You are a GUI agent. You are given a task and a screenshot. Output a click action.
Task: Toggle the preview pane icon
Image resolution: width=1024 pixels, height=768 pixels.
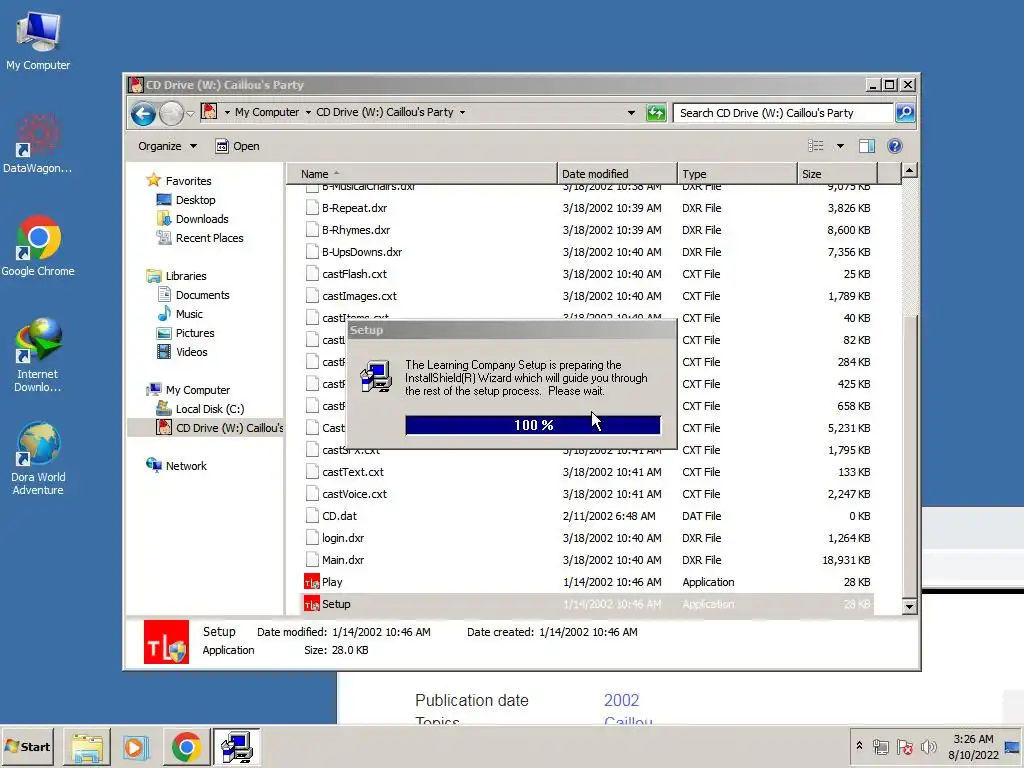867,146
